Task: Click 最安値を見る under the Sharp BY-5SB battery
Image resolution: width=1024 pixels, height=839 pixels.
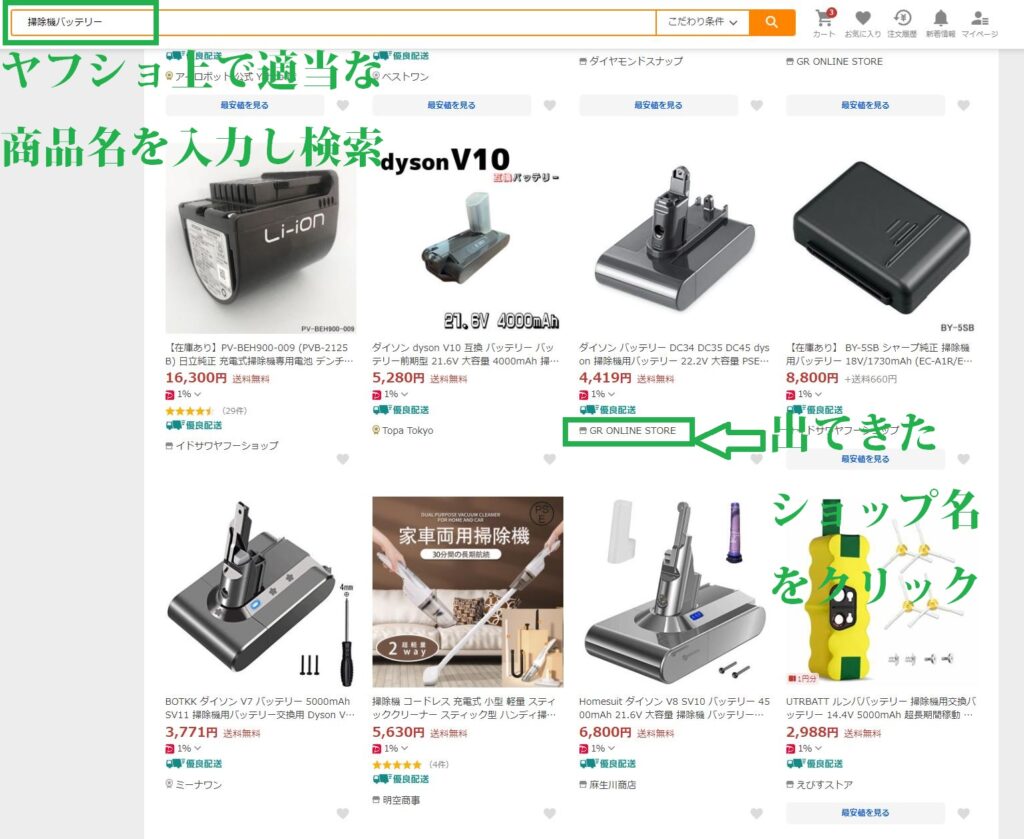Action: pyautogui.click(x=865, y=459)
